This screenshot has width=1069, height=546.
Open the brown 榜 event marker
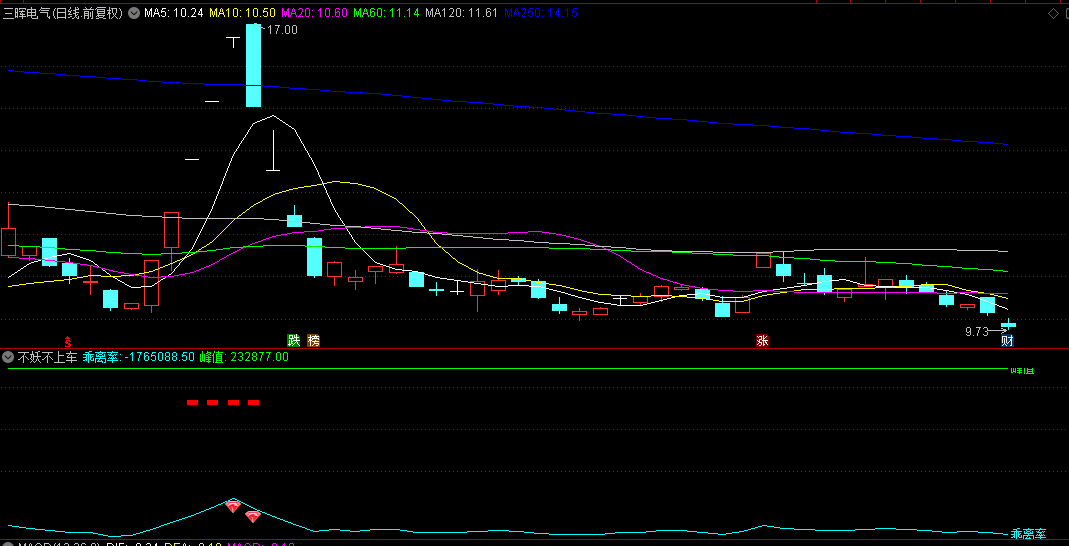313,340
